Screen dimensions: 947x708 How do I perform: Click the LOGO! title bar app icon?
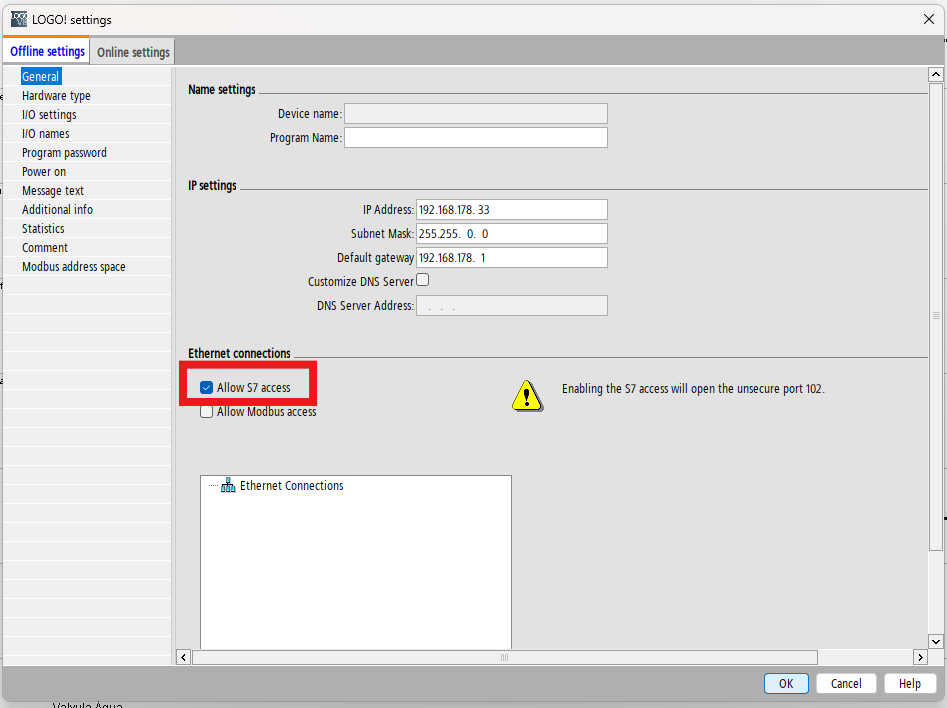tap(19, 19)
